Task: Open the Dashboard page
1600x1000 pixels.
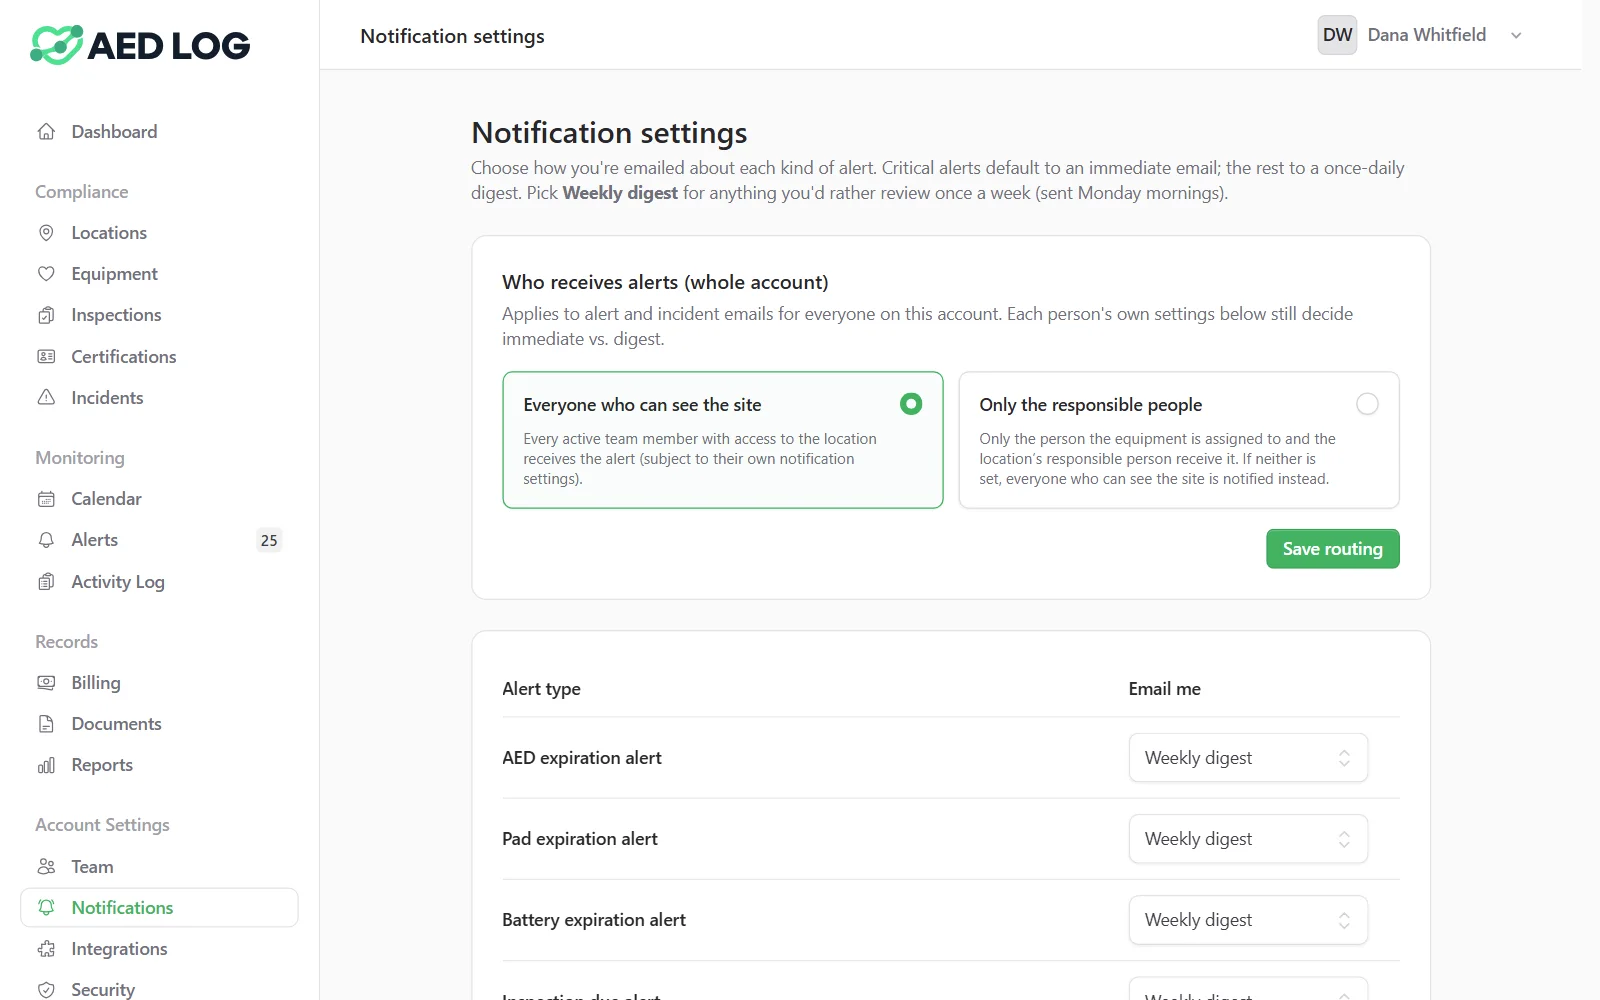Action: click(159, 132)
